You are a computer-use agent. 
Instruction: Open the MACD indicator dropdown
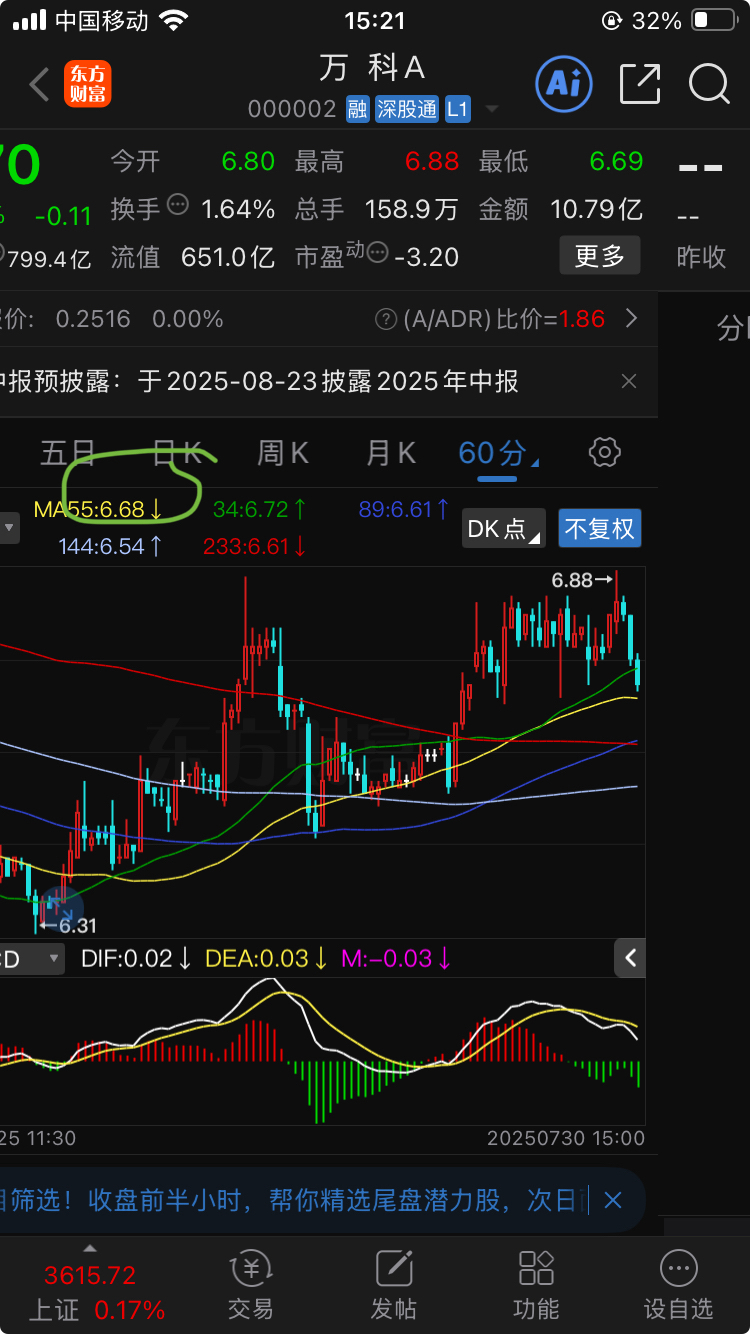[32, 959]
